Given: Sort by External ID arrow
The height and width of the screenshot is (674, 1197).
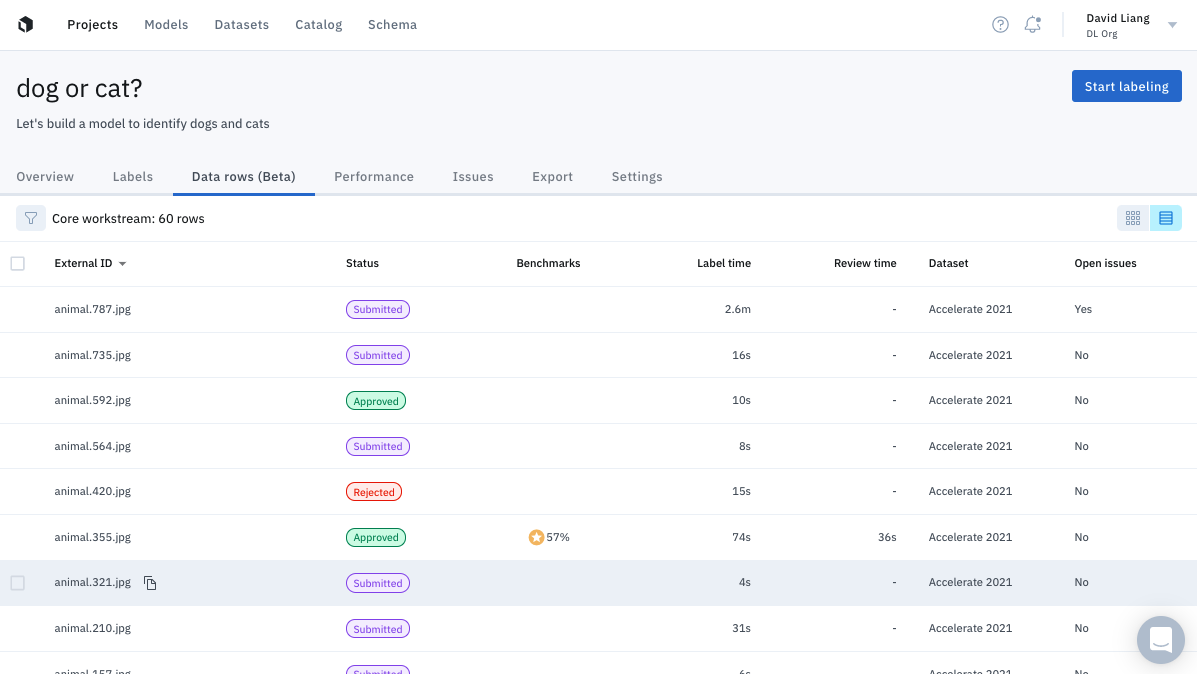Looking at the screenshot, I should click(x=122, y=264).
